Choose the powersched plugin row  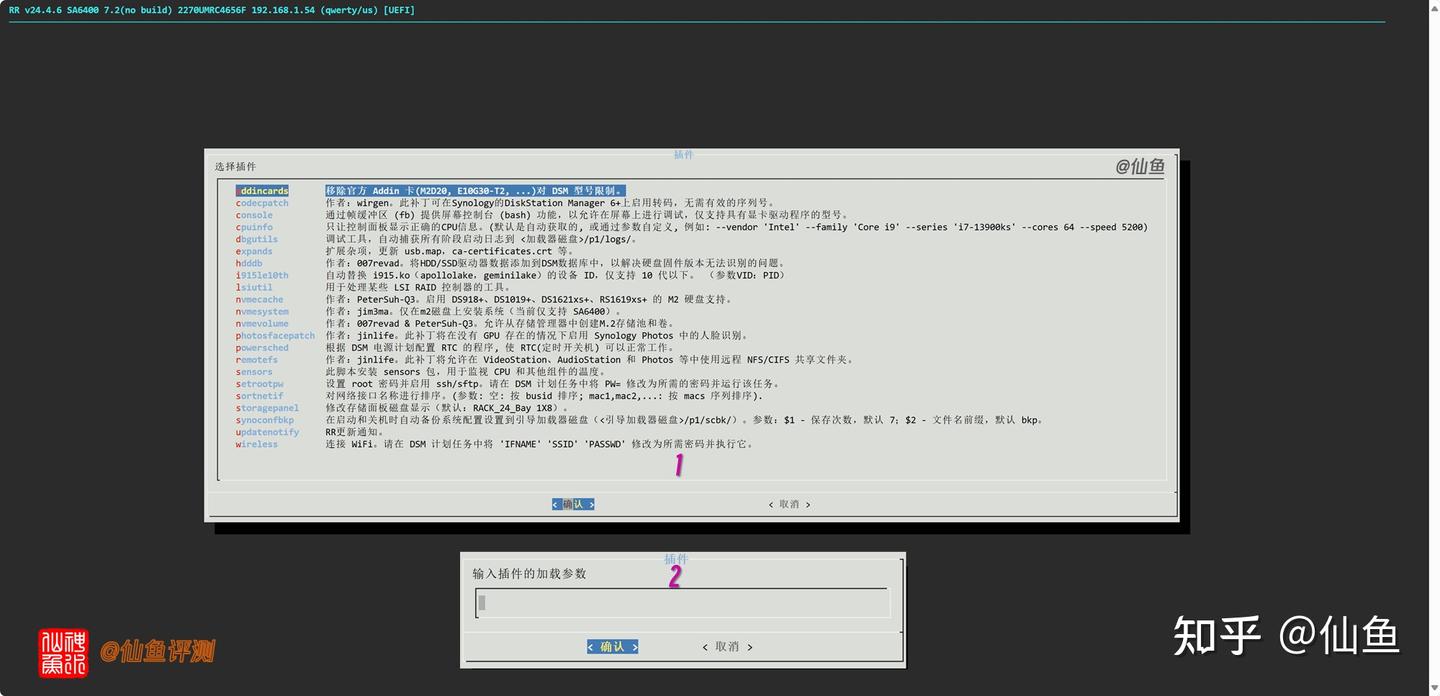tap(456, 348)
